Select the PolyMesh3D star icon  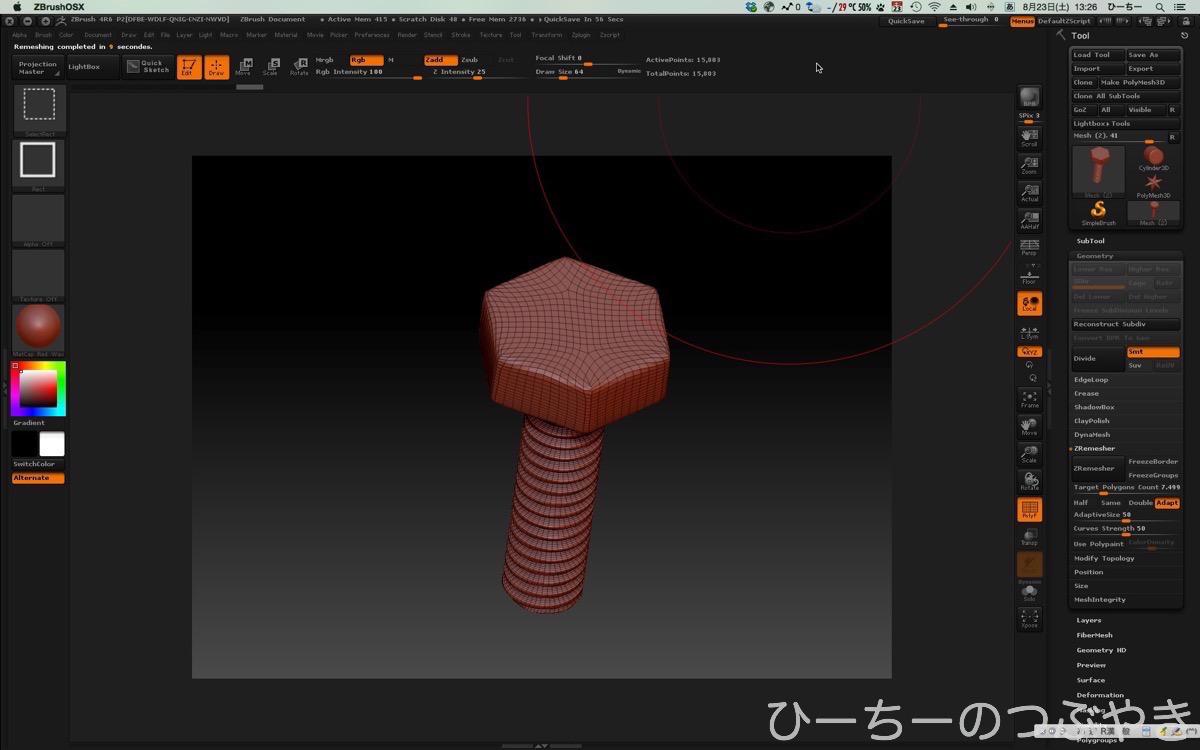tap(1153, 184)
